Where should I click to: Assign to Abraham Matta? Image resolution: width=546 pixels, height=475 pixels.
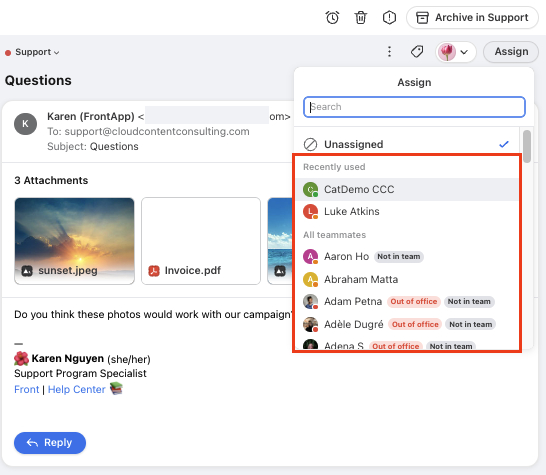pyautogui.click(x=406, y=279)
